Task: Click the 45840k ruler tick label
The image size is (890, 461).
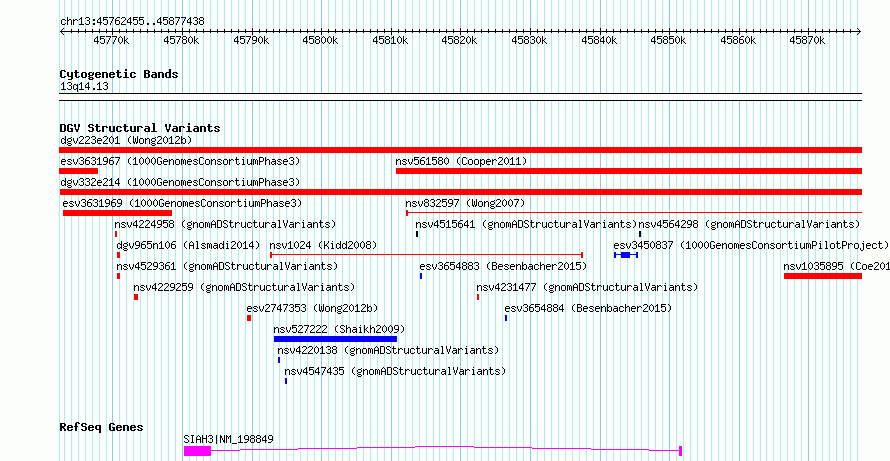Action: (x=599, y=40)
